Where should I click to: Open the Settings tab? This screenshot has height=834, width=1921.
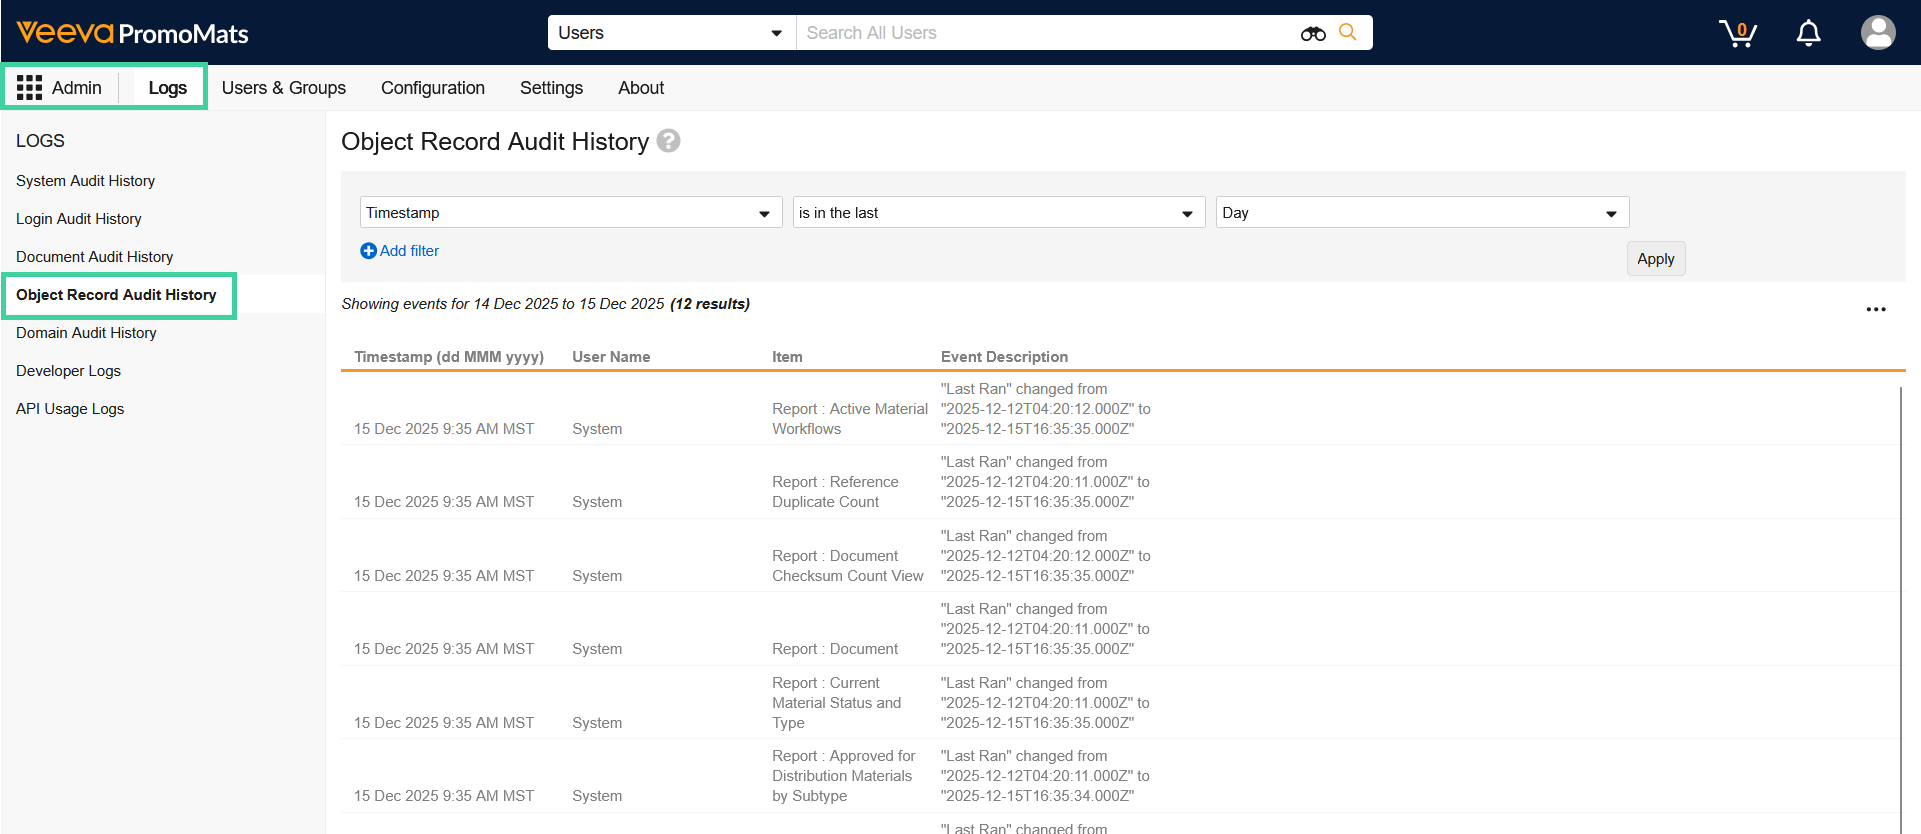pyautogui.click(x=551, y=88)
